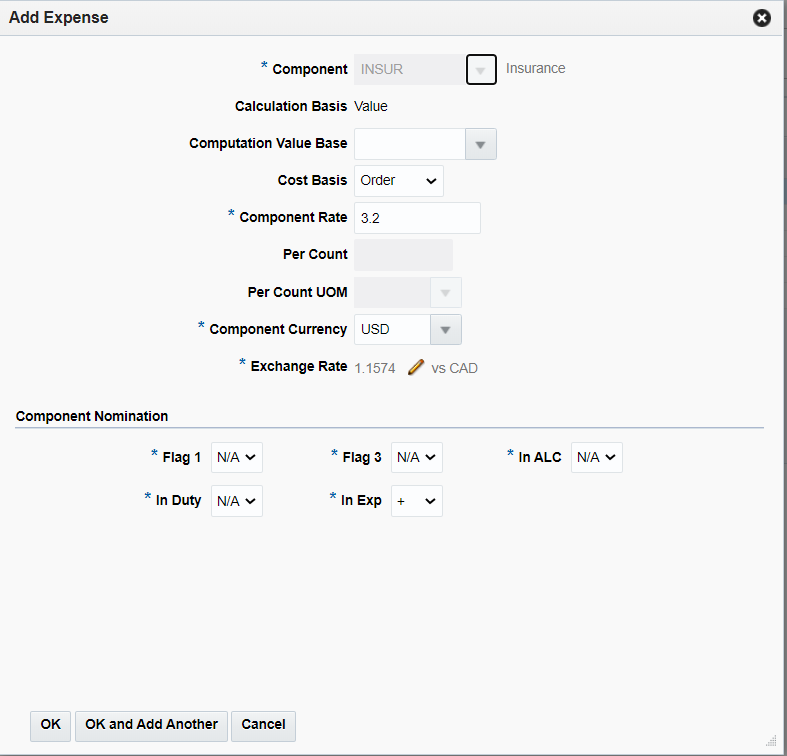The width and height of the screenshot is (787, 756).
Task: Grab the dialog resize handle in corner
Action: pyautogui.click(x=771, y=740)
